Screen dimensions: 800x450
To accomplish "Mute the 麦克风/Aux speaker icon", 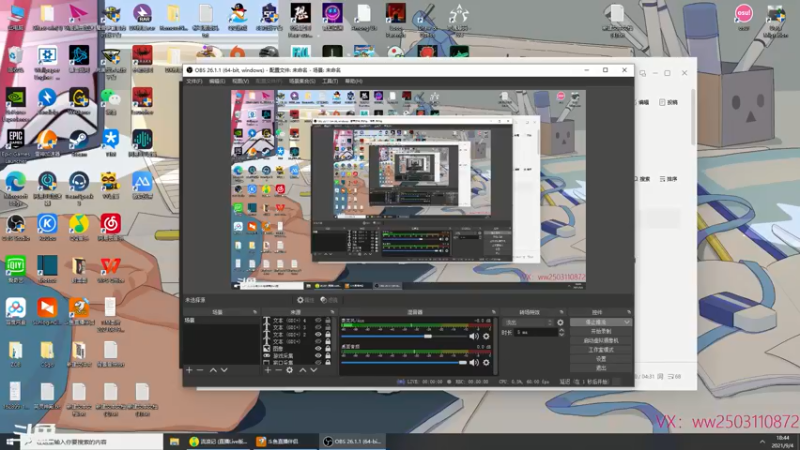I will pos(474,336).
